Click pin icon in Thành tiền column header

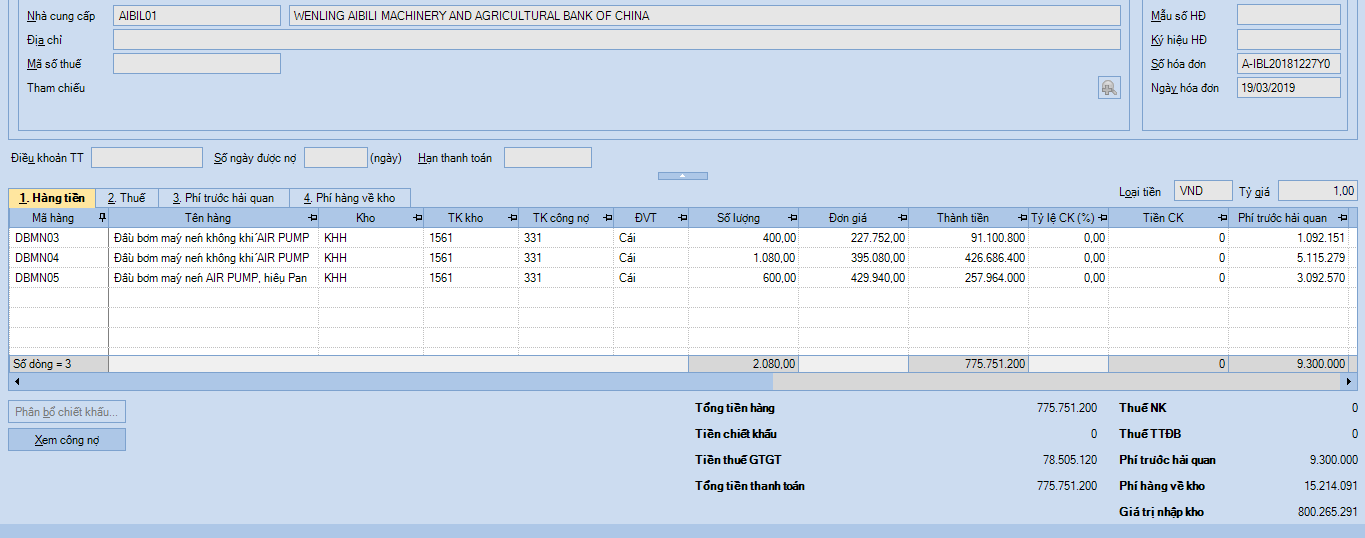pyautogui.click(x=1022, y=217)
